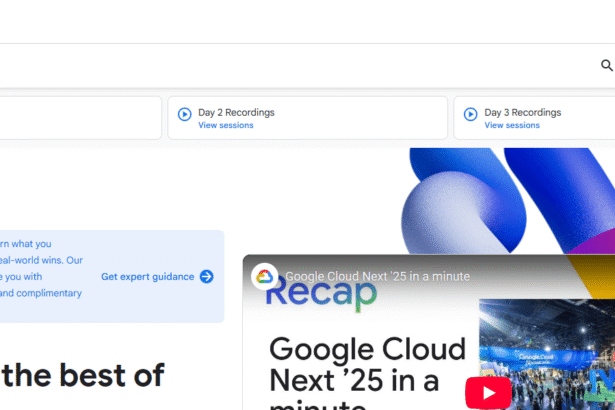The height and width of the screenshot is (410, 615).
Task: Click the search magnifier icon
Action: tap(607, 65)
